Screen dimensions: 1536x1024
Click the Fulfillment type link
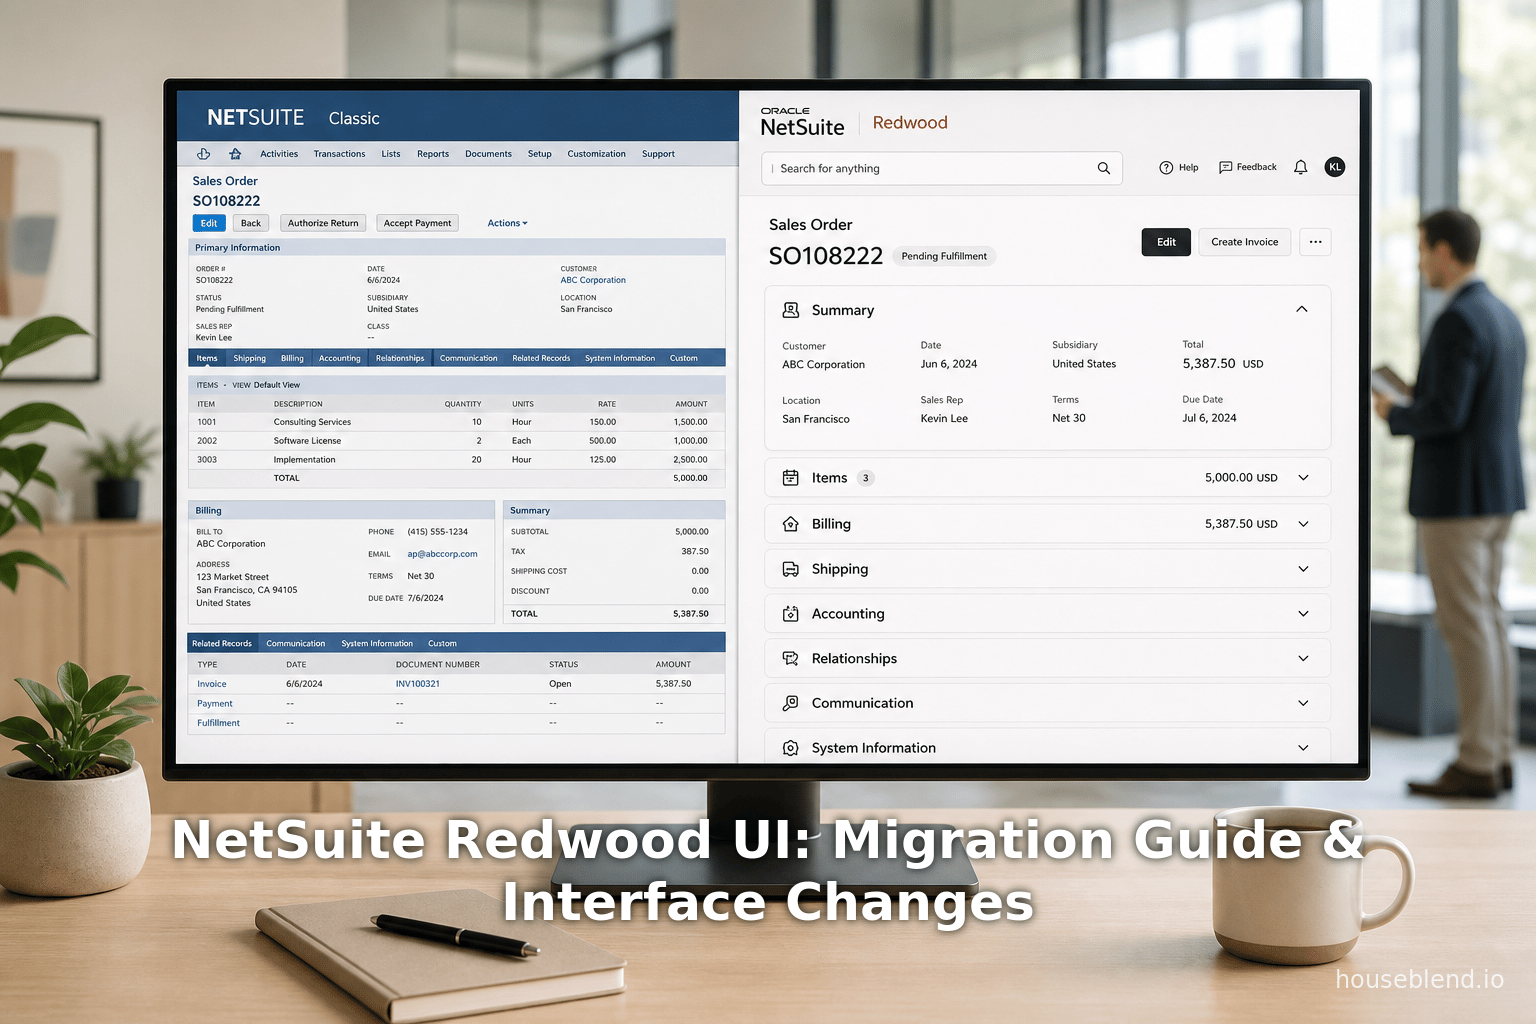coord(218,723)
